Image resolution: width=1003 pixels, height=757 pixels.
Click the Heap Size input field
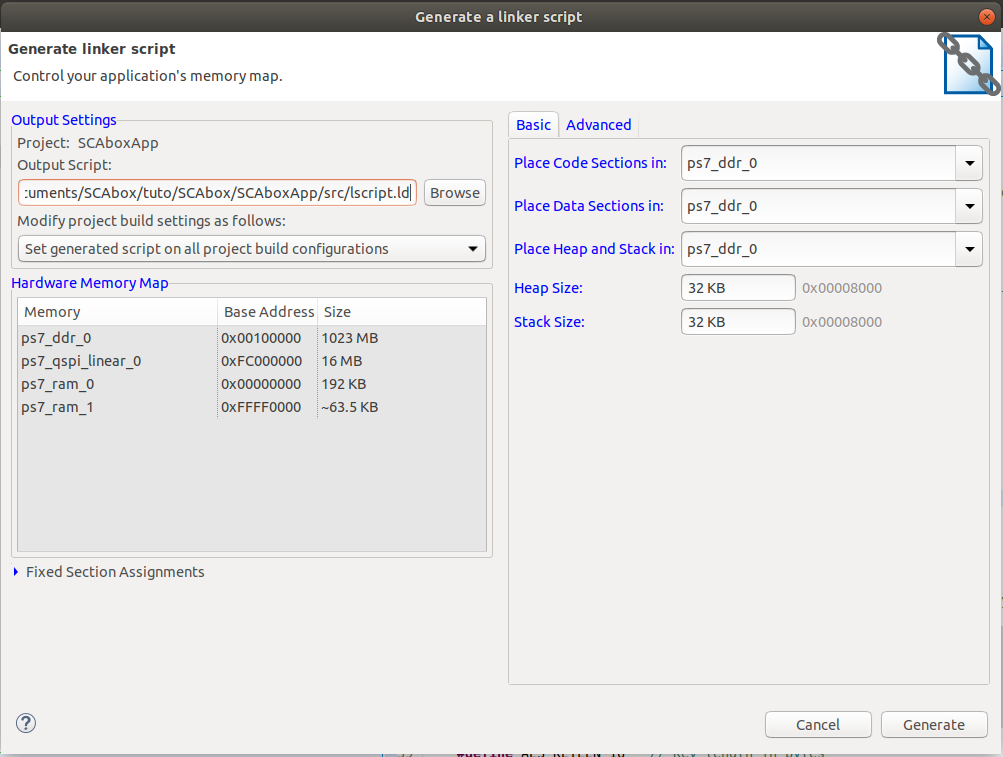(738, 288)
